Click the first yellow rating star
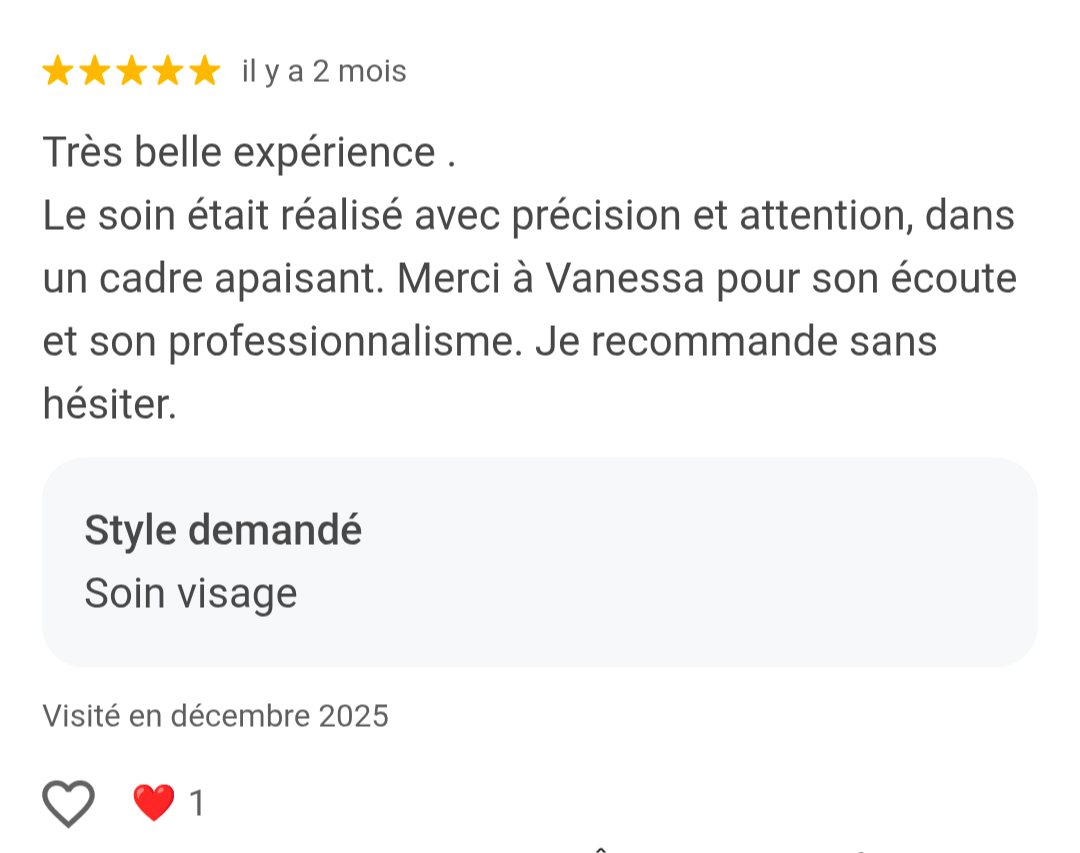This screenshot has width=1080, height=853. point(58,72)
